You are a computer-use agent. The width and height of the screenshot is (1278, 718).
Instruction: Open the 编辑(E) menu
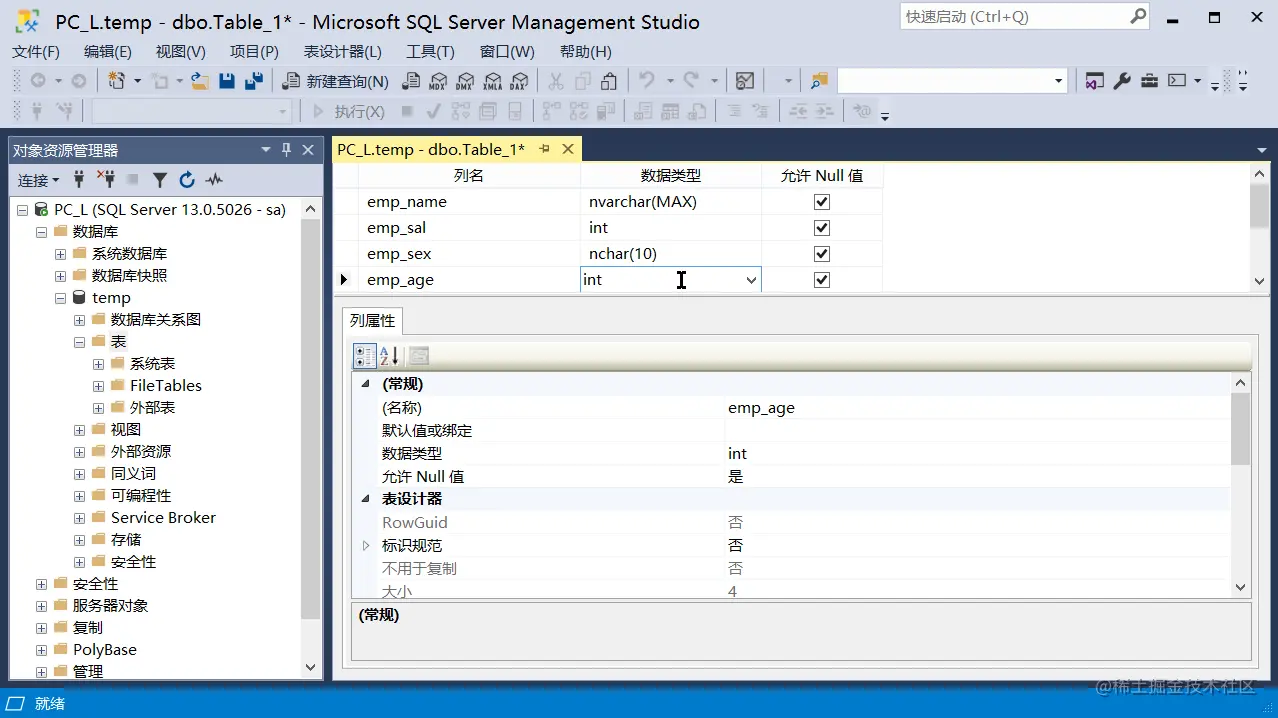click(108, 52)
